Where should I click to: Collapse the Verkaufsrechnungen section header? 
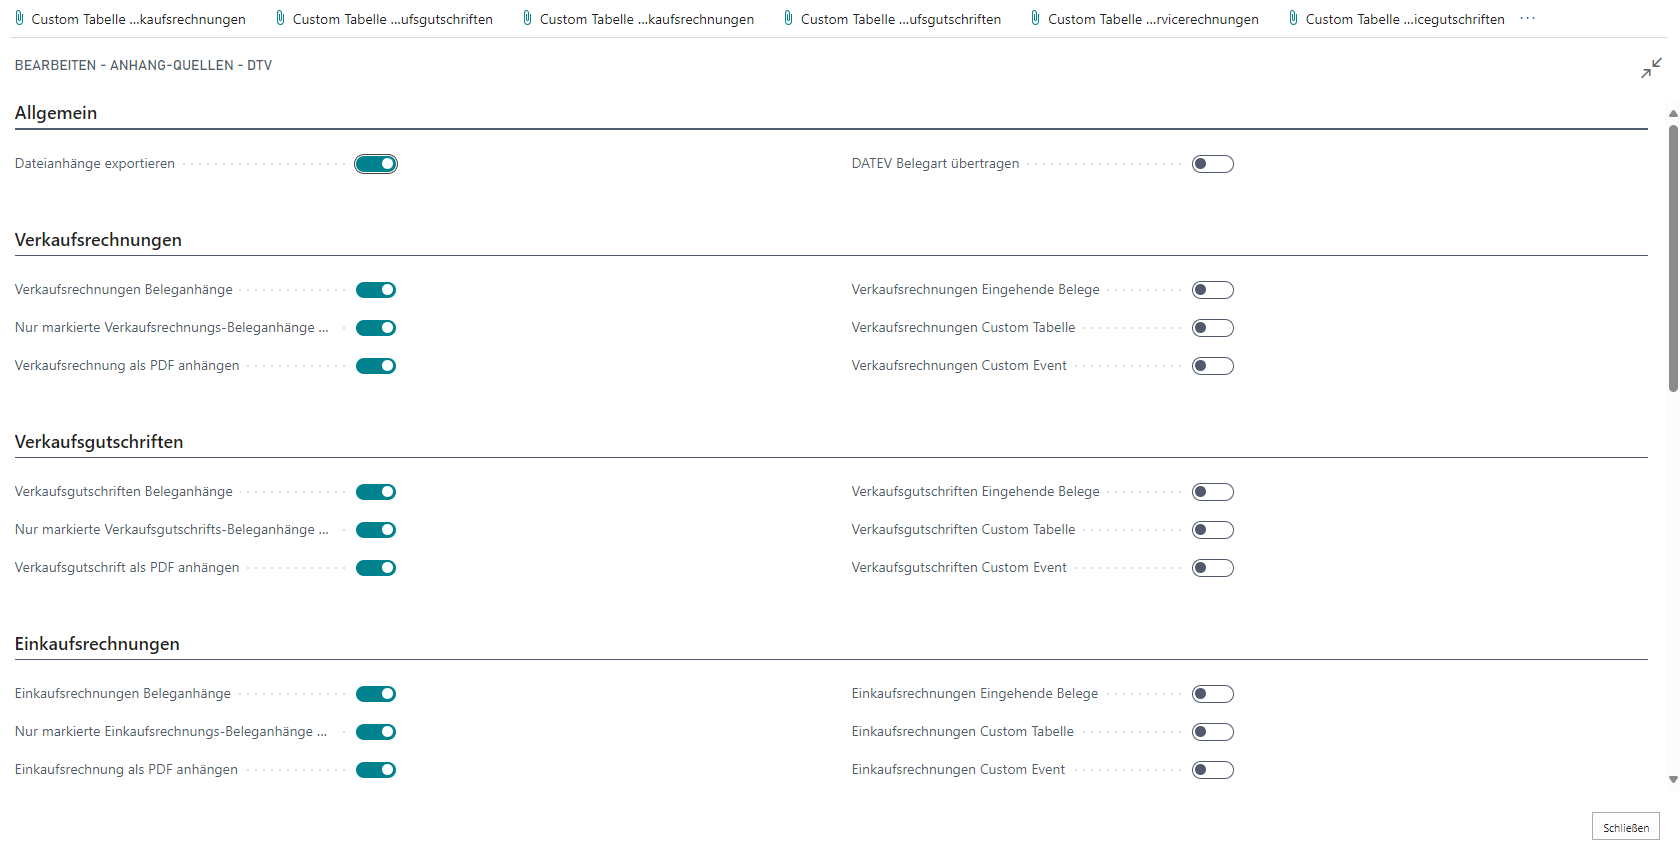98,240
